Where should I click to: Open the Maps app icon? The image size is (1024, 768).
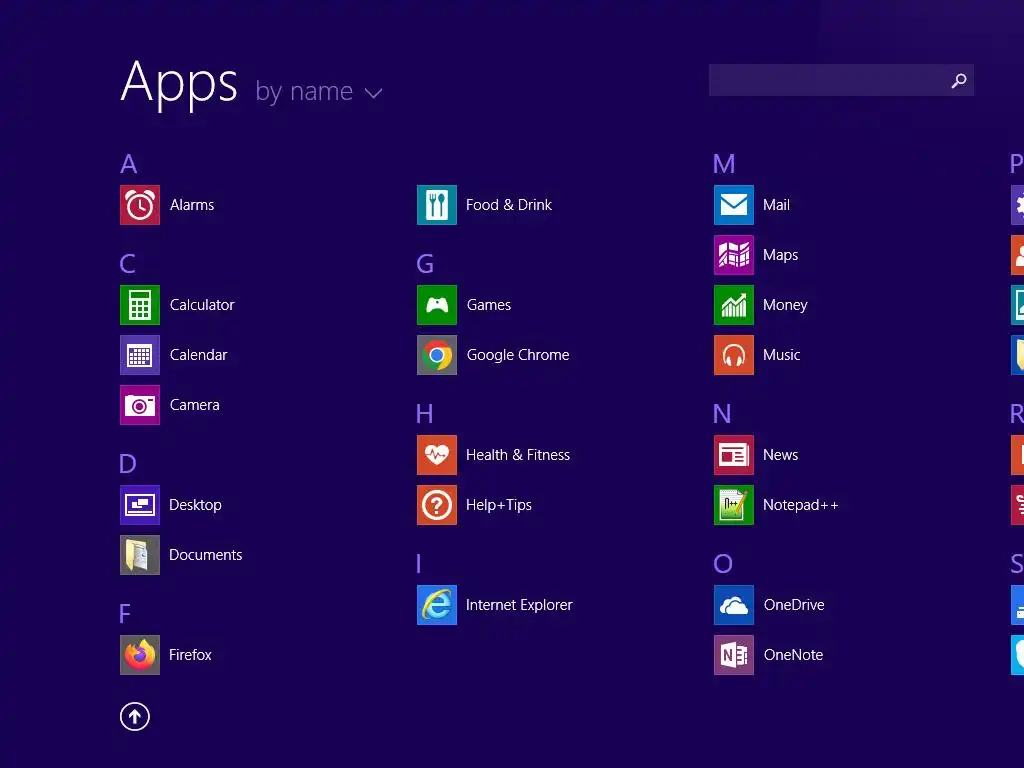click(734, 255)
